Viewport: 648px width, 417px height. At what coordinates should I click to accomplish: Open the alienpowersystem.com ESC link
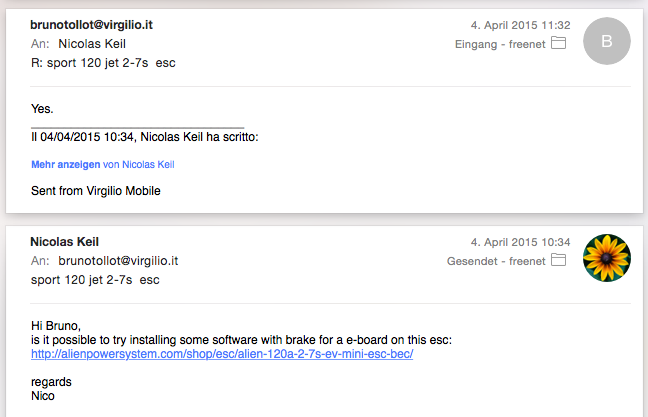[222, 354]
